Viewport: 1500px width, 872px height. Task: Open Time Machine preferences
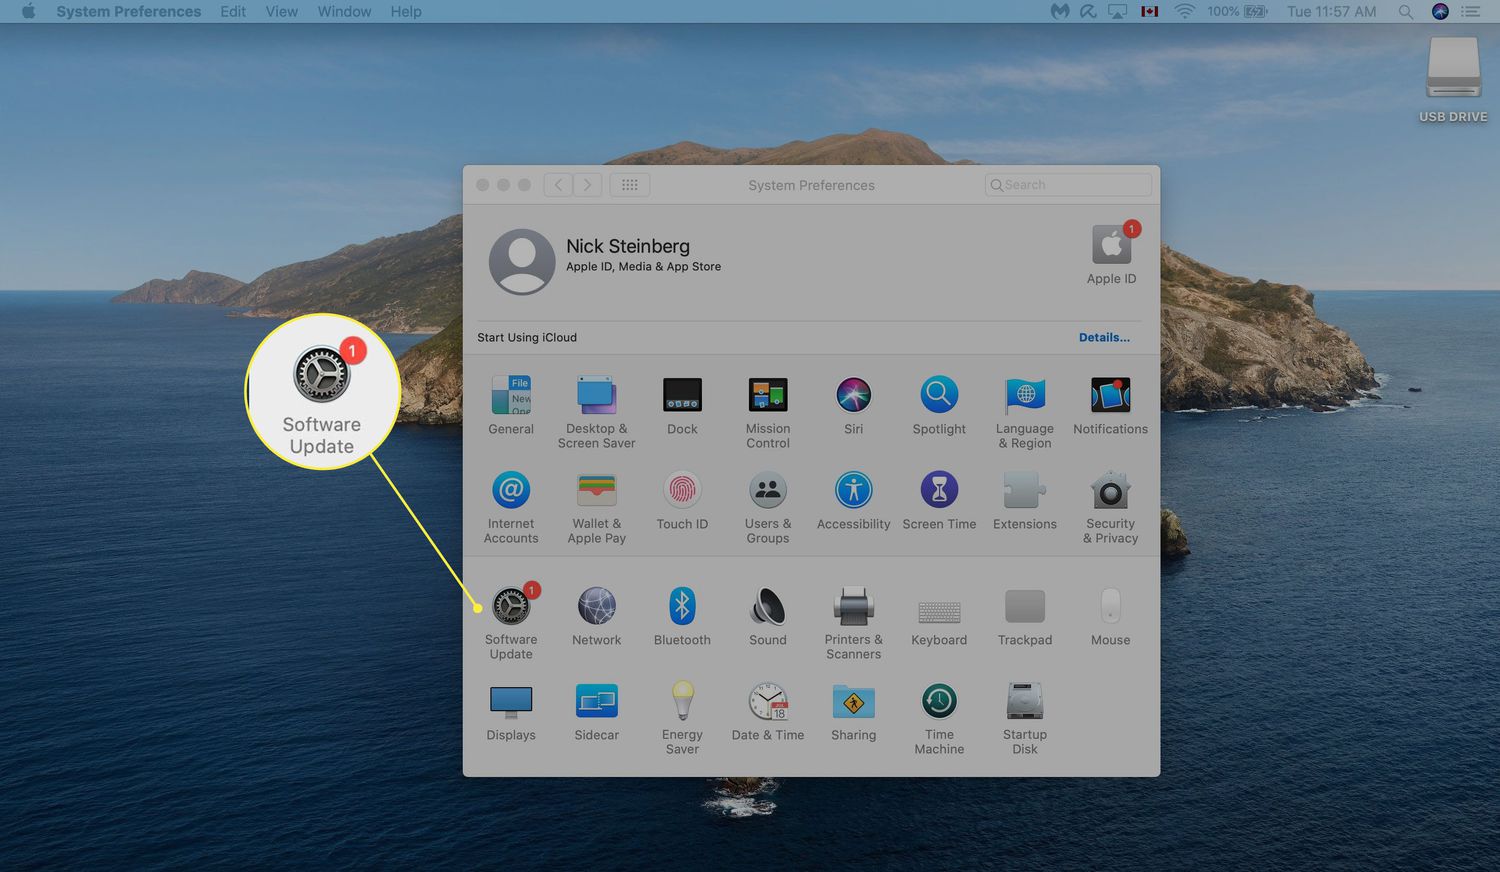(939, 702)
